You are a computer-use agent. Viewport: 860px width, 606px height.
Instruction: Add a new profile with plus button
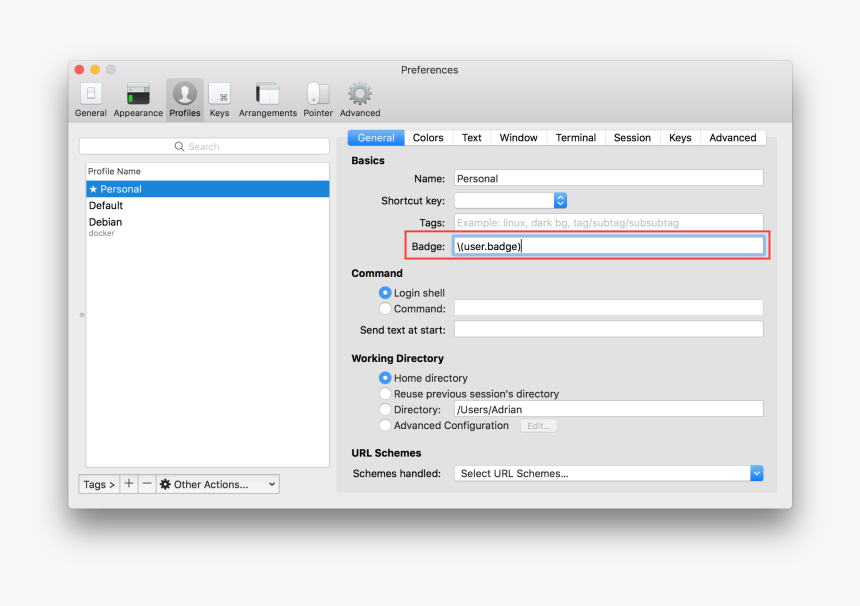coord(128,484)
